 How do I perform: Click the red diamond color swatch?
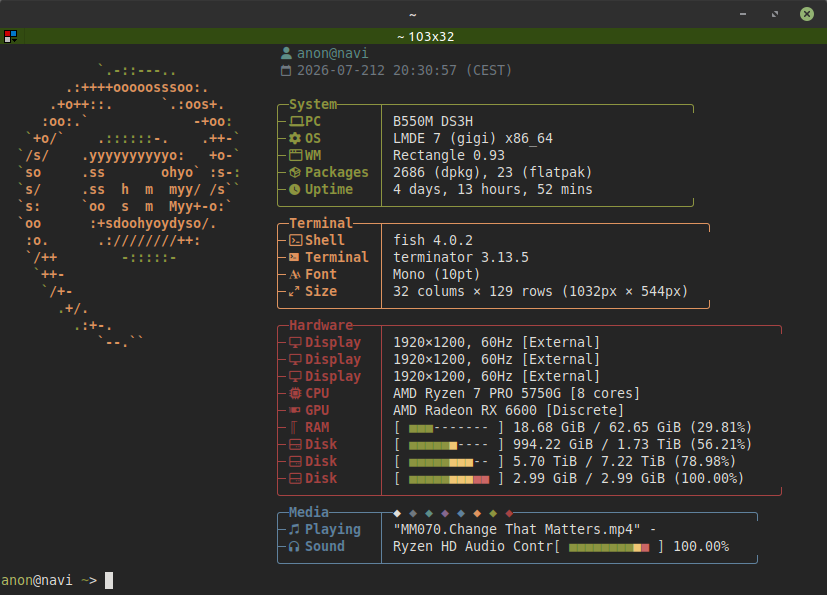[509, 513]
